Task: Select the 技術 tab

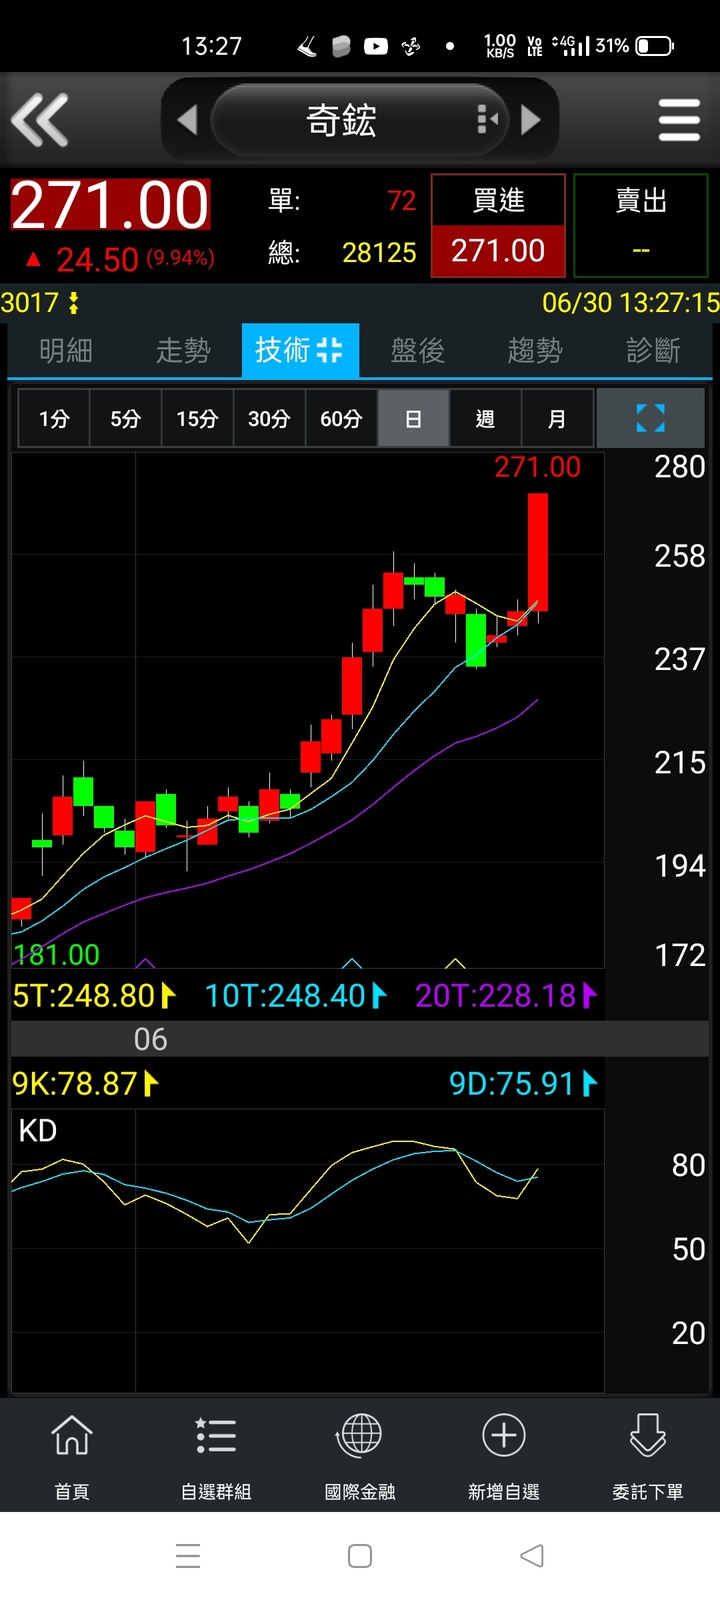Action: click(x=300, y=350)
